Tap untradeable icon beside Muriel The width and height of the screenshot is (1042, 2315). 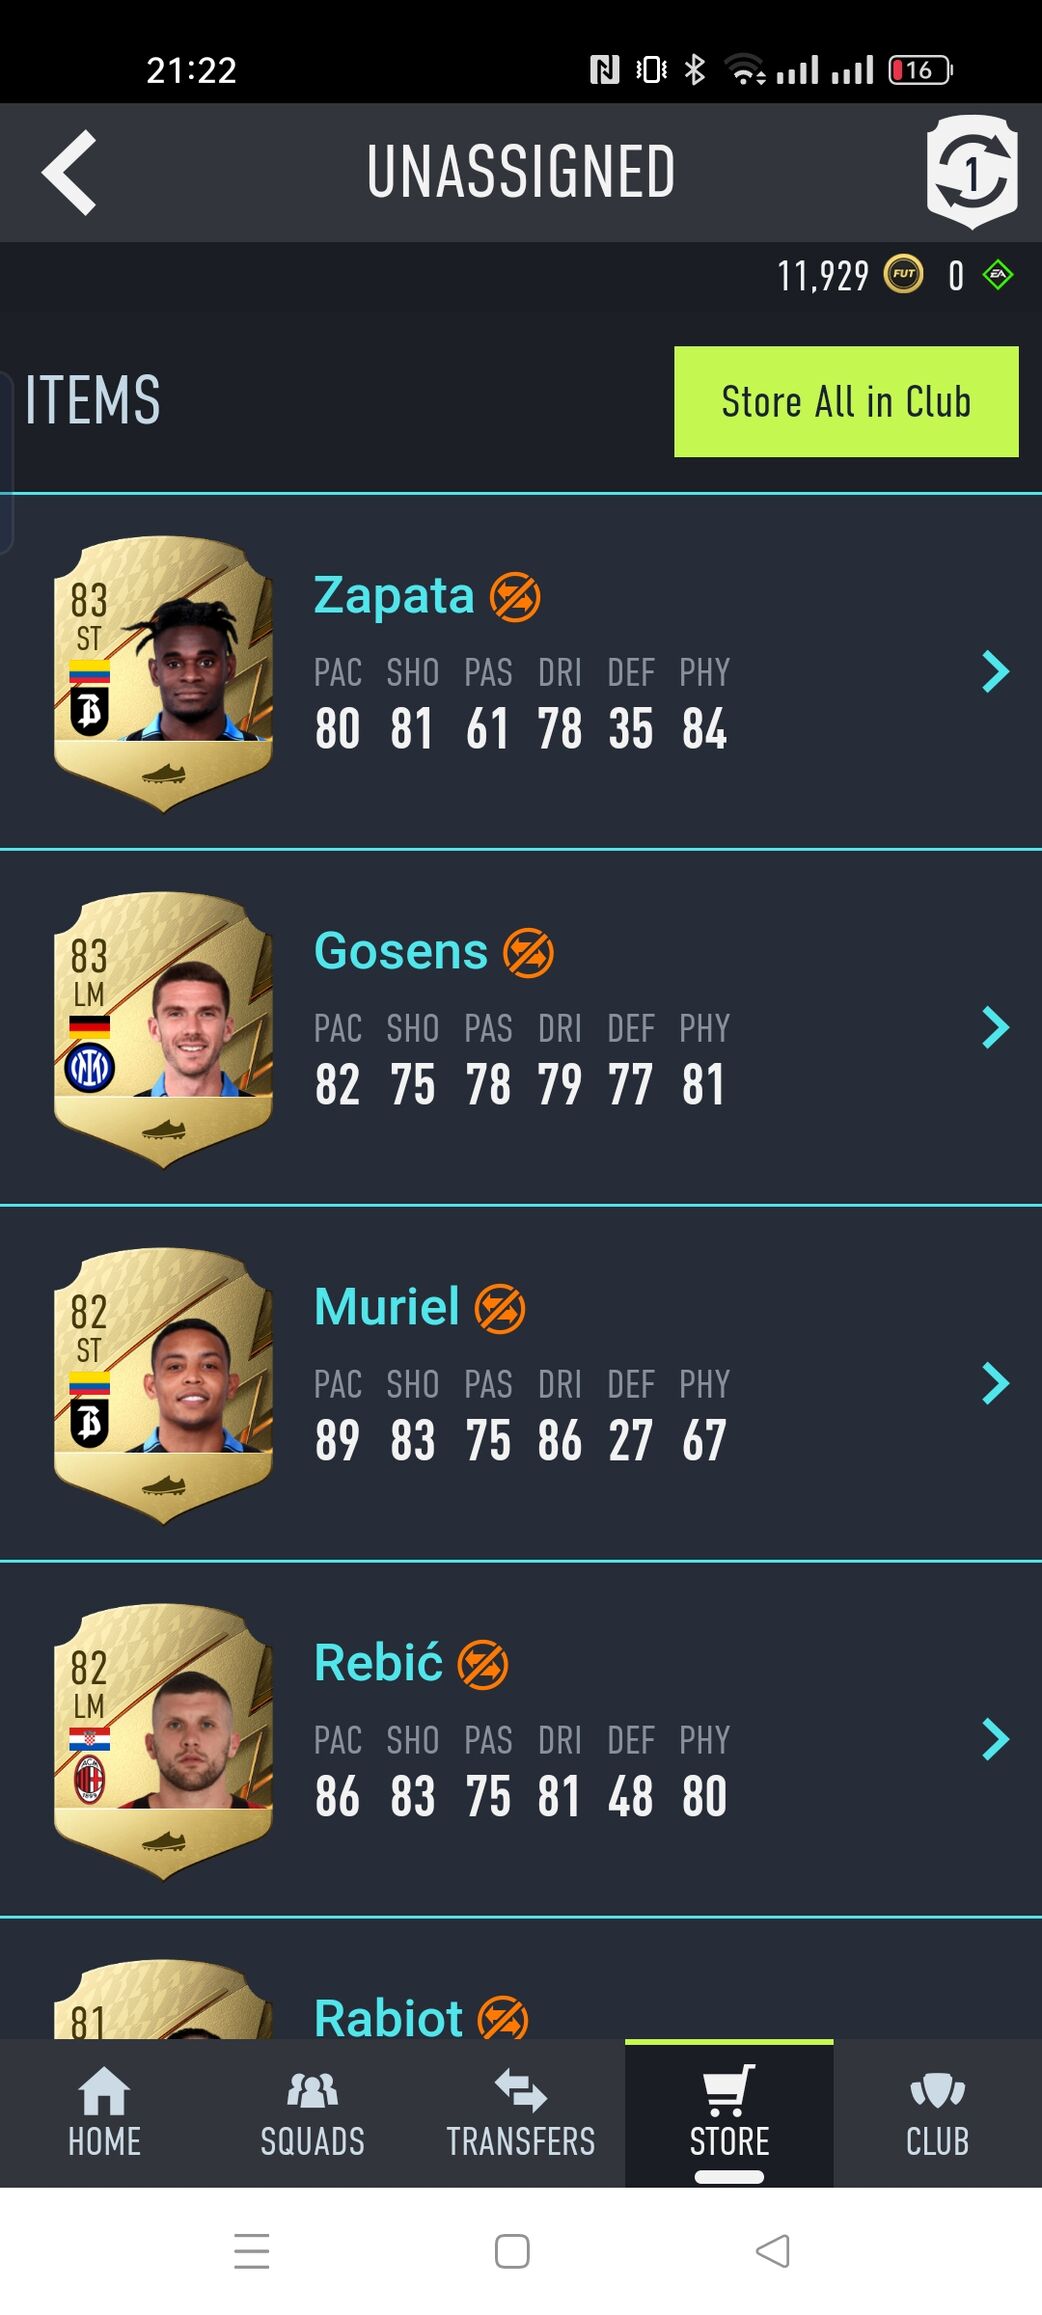click(500, 1309)
